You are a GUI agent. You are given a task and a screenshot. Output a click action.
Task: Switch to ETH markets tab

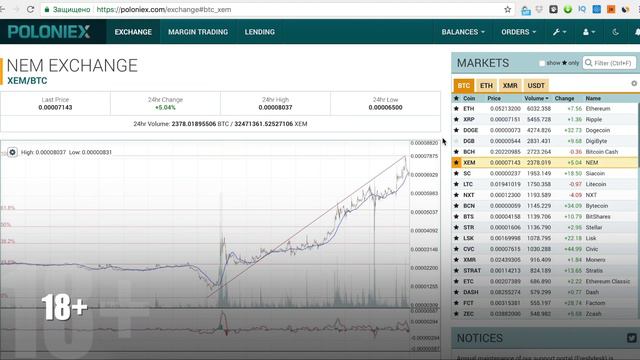pyautogui.click(x=486, y=85)
